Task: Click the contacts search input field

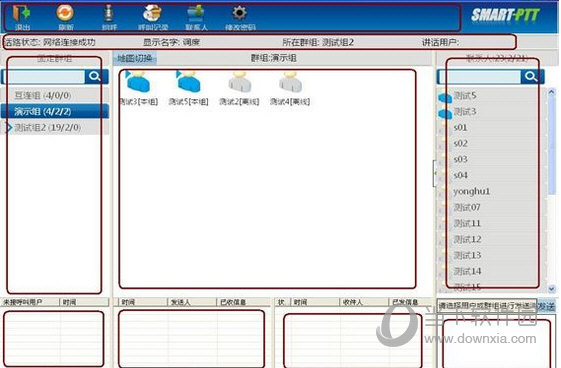Action: pos(479,77)
